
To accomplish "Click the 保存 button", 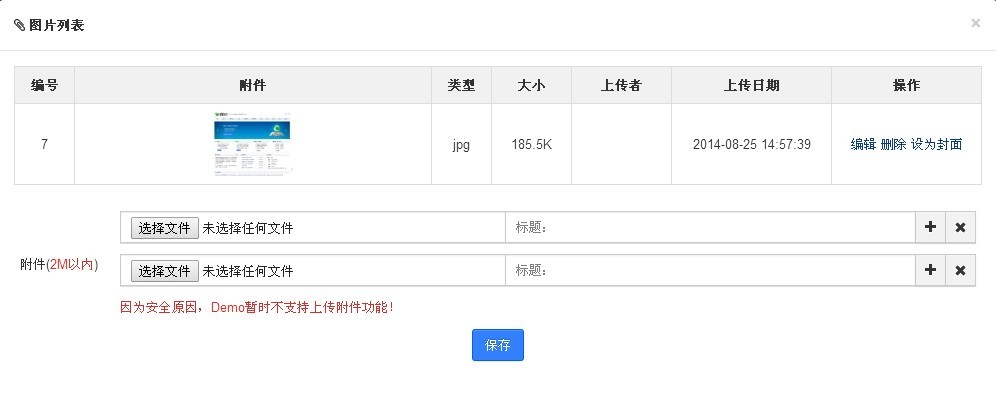I will (x=497, y=345).
